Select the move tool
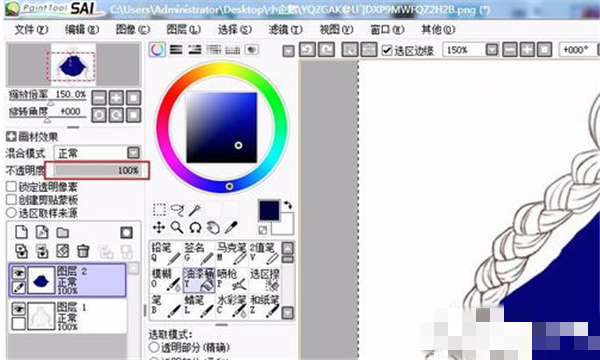 (159, 228)
